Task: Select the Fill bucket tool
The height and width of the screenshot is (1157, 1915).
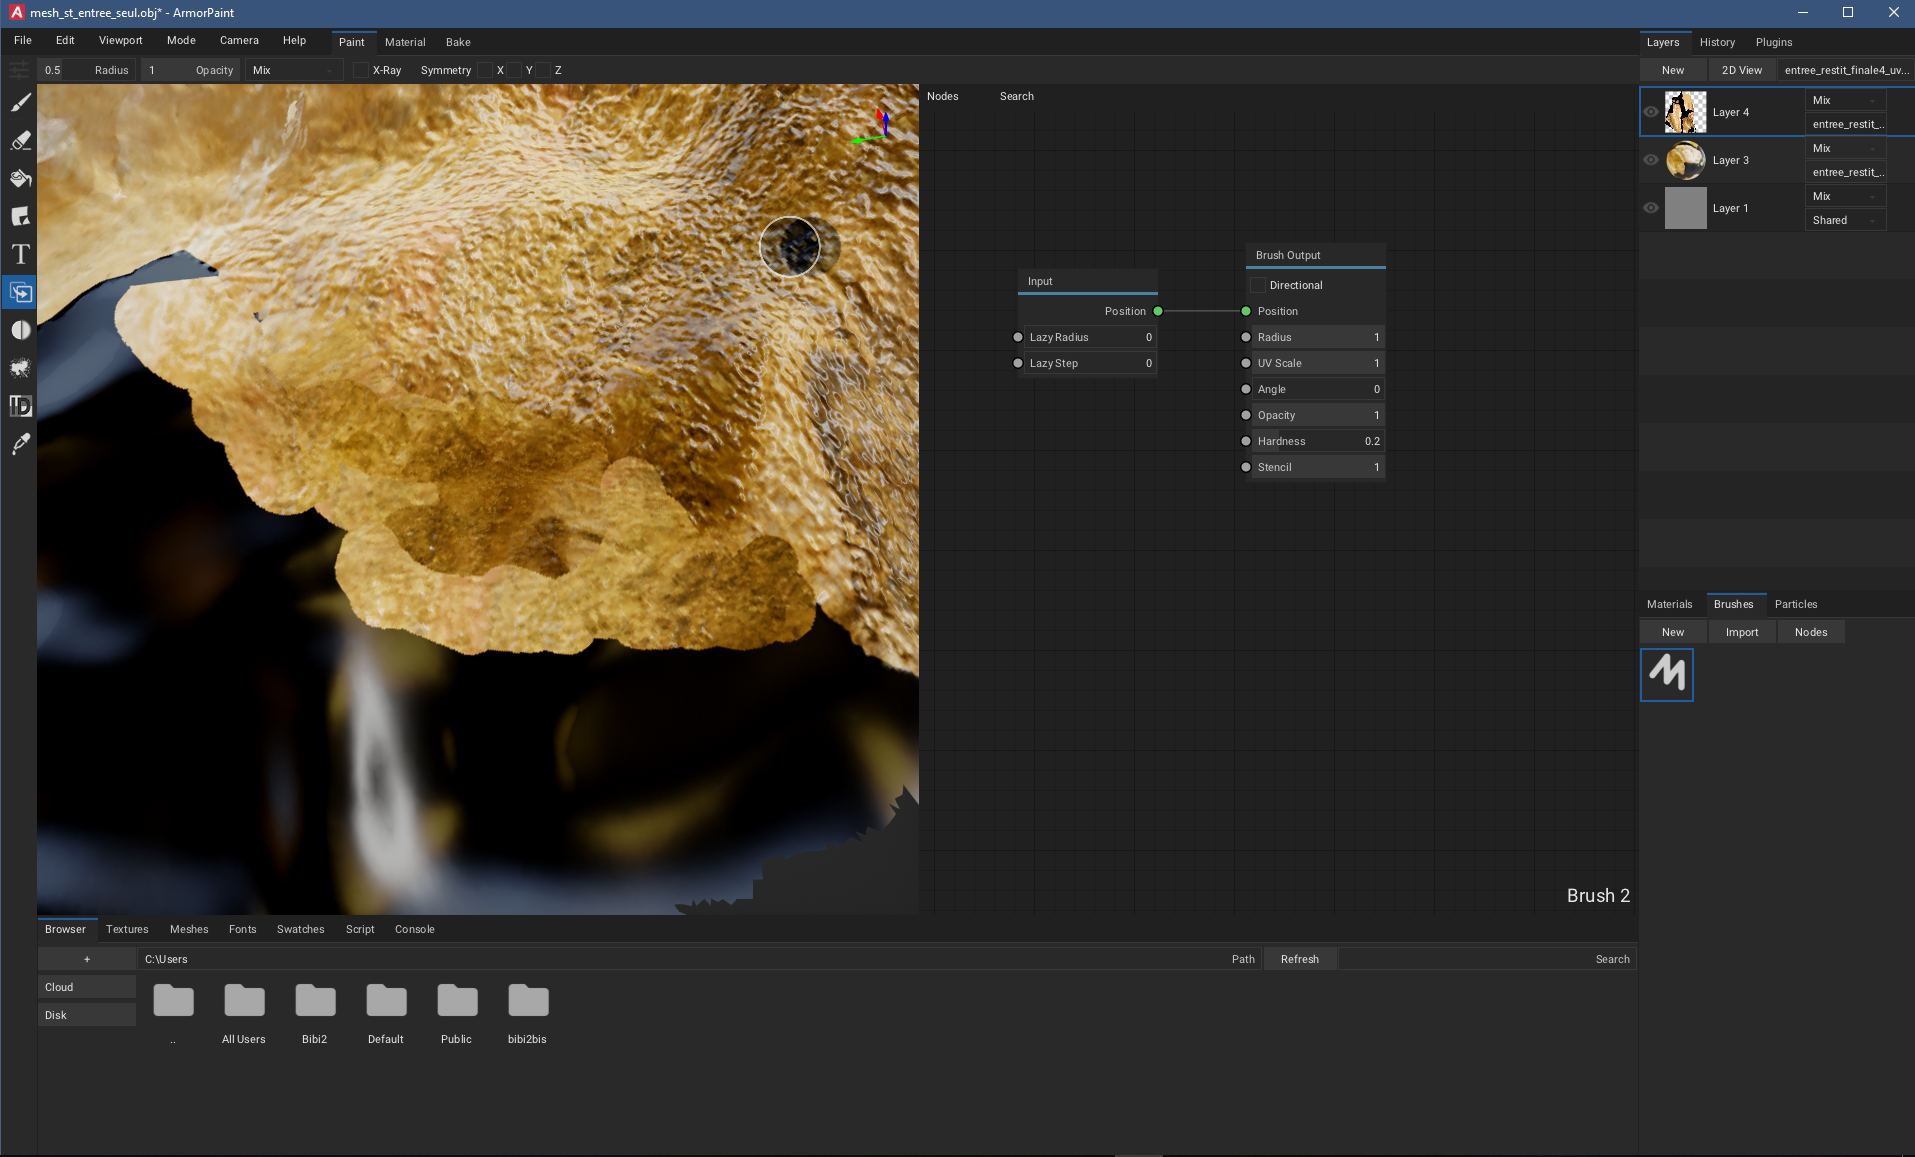Action: [x=20, y=179]
